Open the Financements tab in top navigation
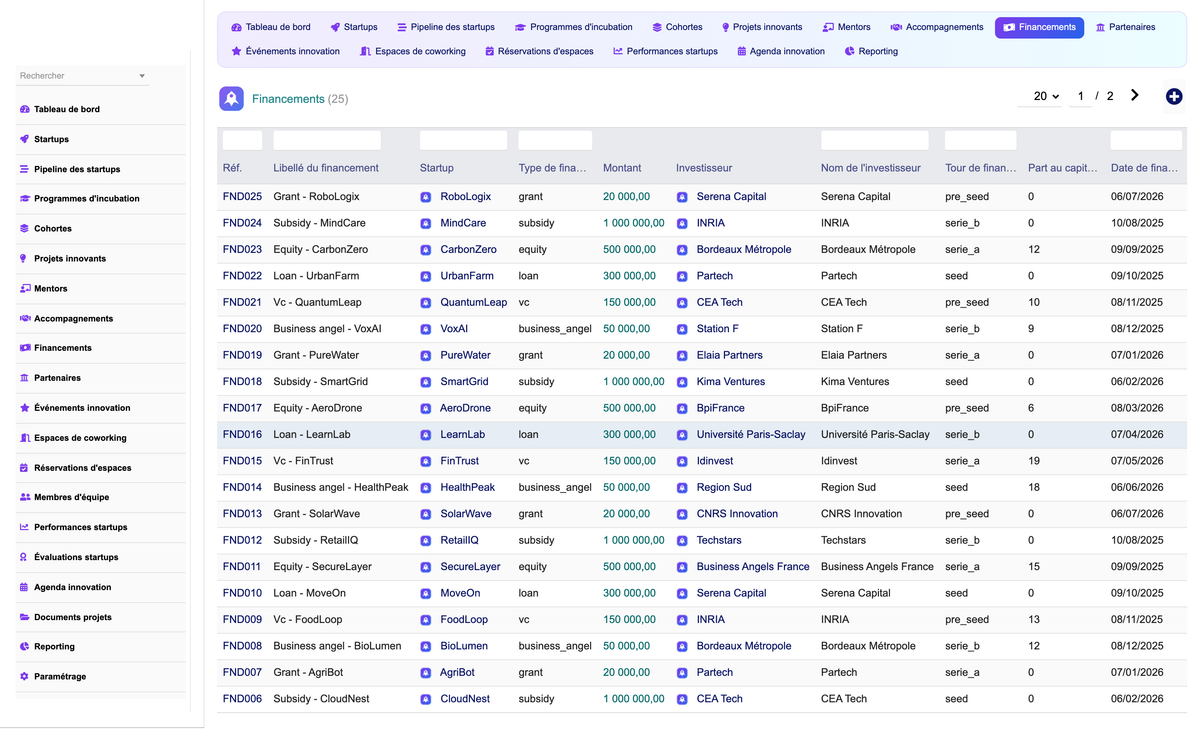The height and width of the screenshot is (743, 1200). (1039, 27)
